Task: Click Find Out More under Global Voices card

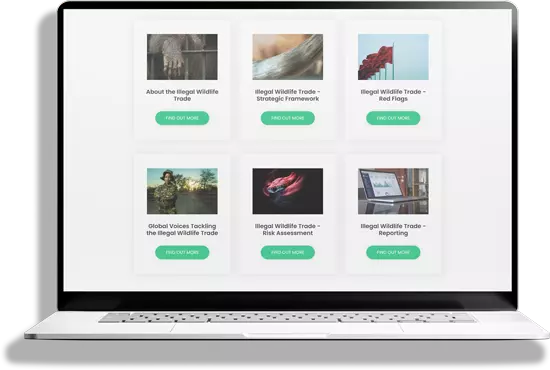Action: 182,252
